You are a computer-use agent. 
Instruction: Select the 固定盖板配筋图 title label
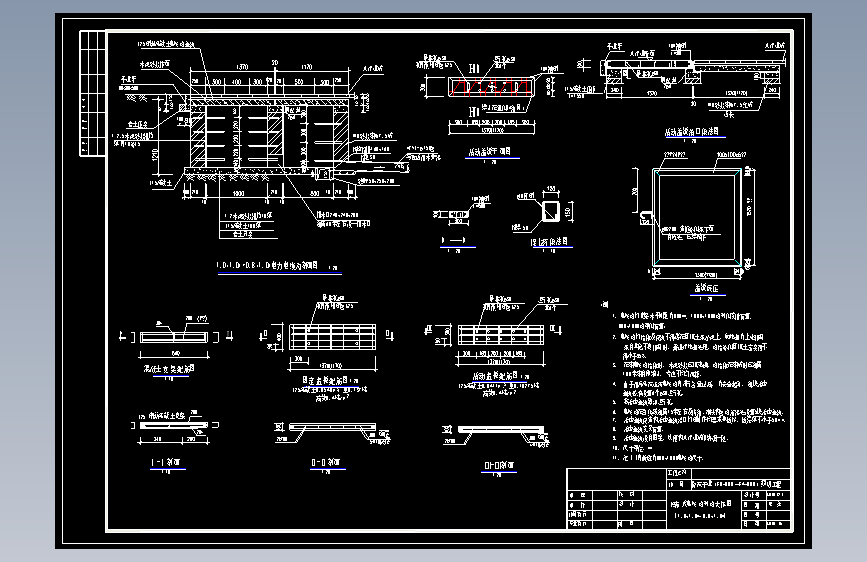pyautogui.click(x=326, y=380)
